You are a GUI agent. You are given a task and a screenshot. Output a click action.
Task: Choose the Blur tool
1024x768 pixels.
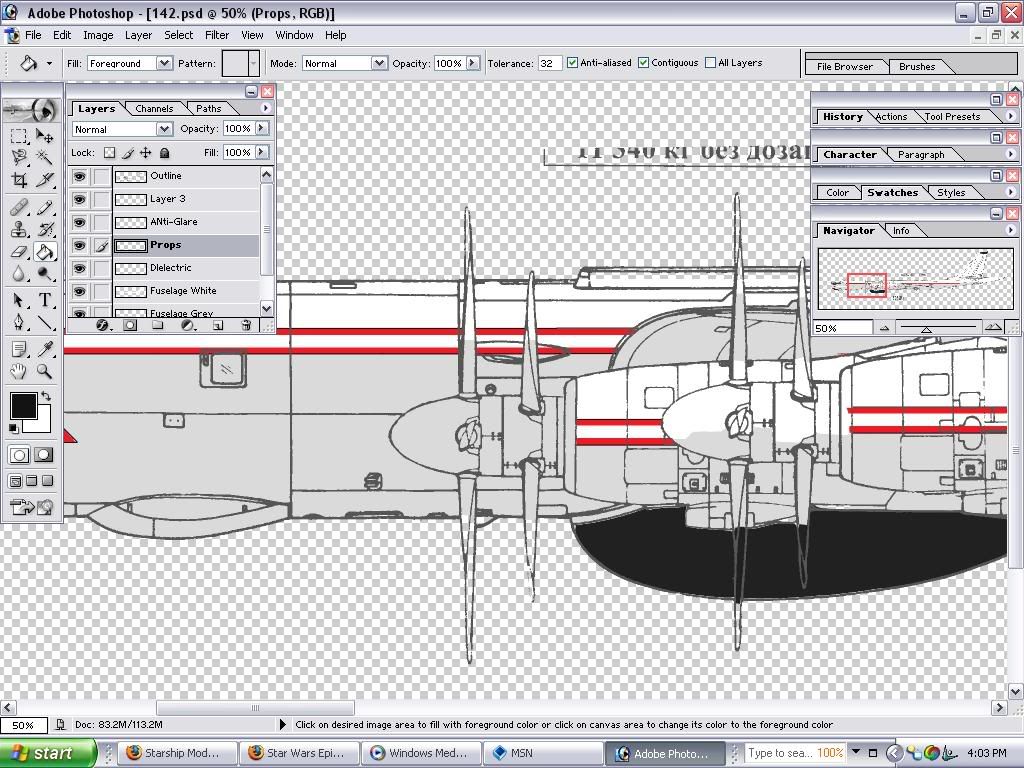19,273
